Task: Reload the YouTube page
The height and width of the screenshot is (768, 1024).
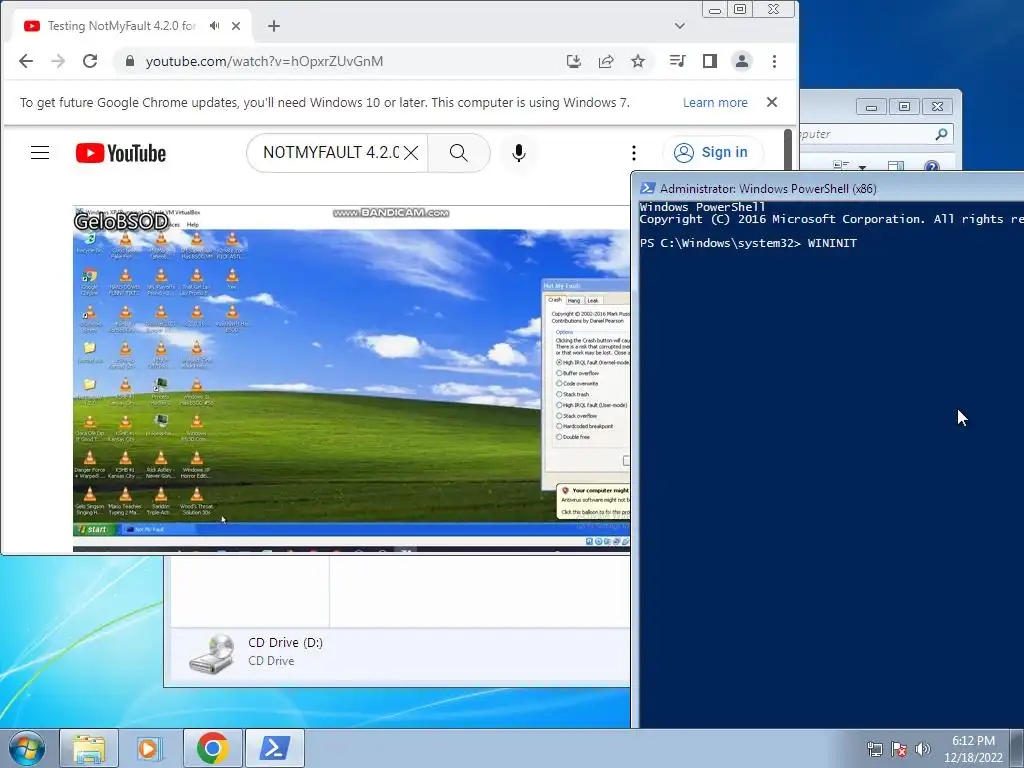Action: tap(90, 61)
